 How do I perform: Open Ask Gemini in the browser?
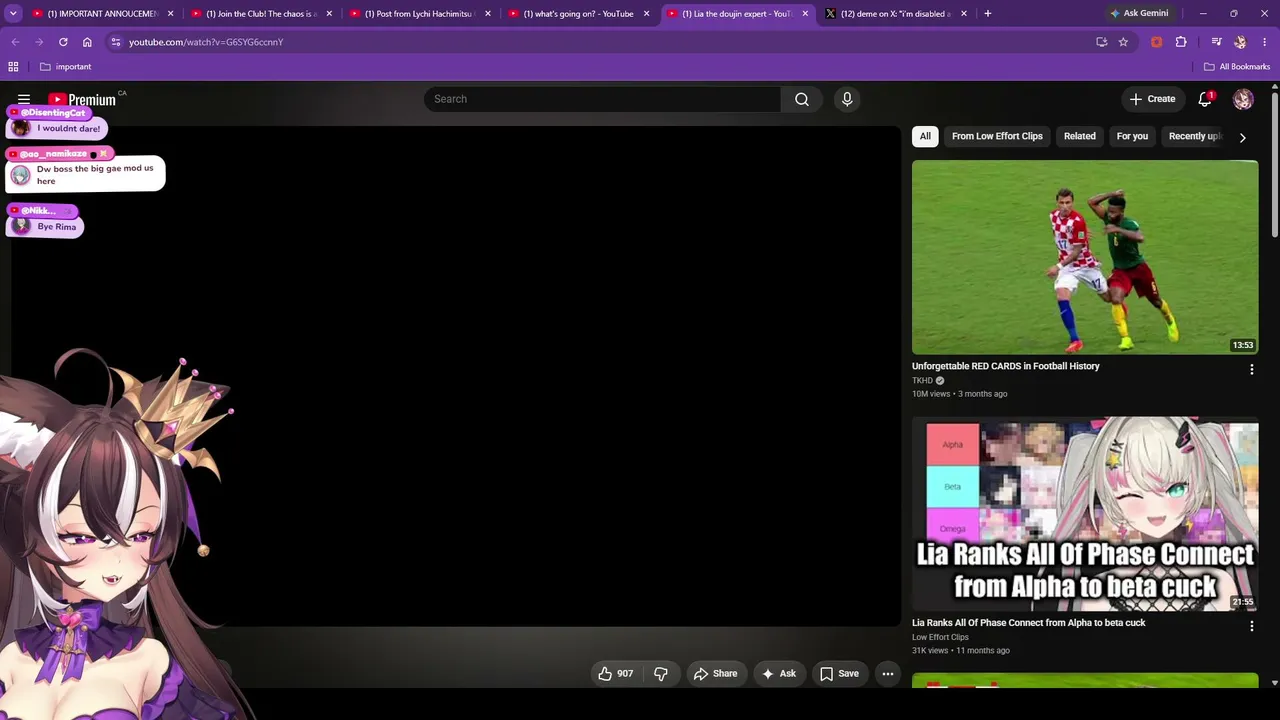coord(1138,14)
